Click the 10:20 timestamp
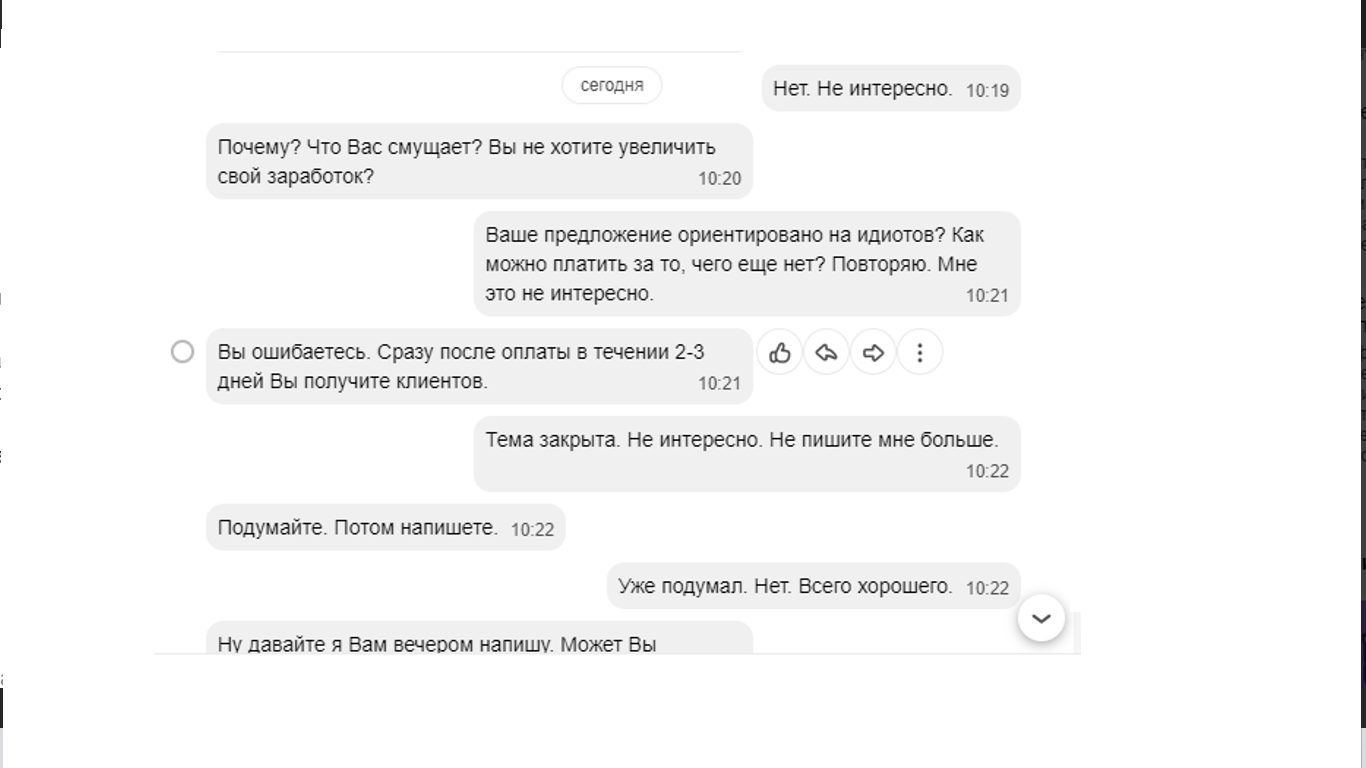This screenshot has height=768, width=1366. (x=719, y=179)
